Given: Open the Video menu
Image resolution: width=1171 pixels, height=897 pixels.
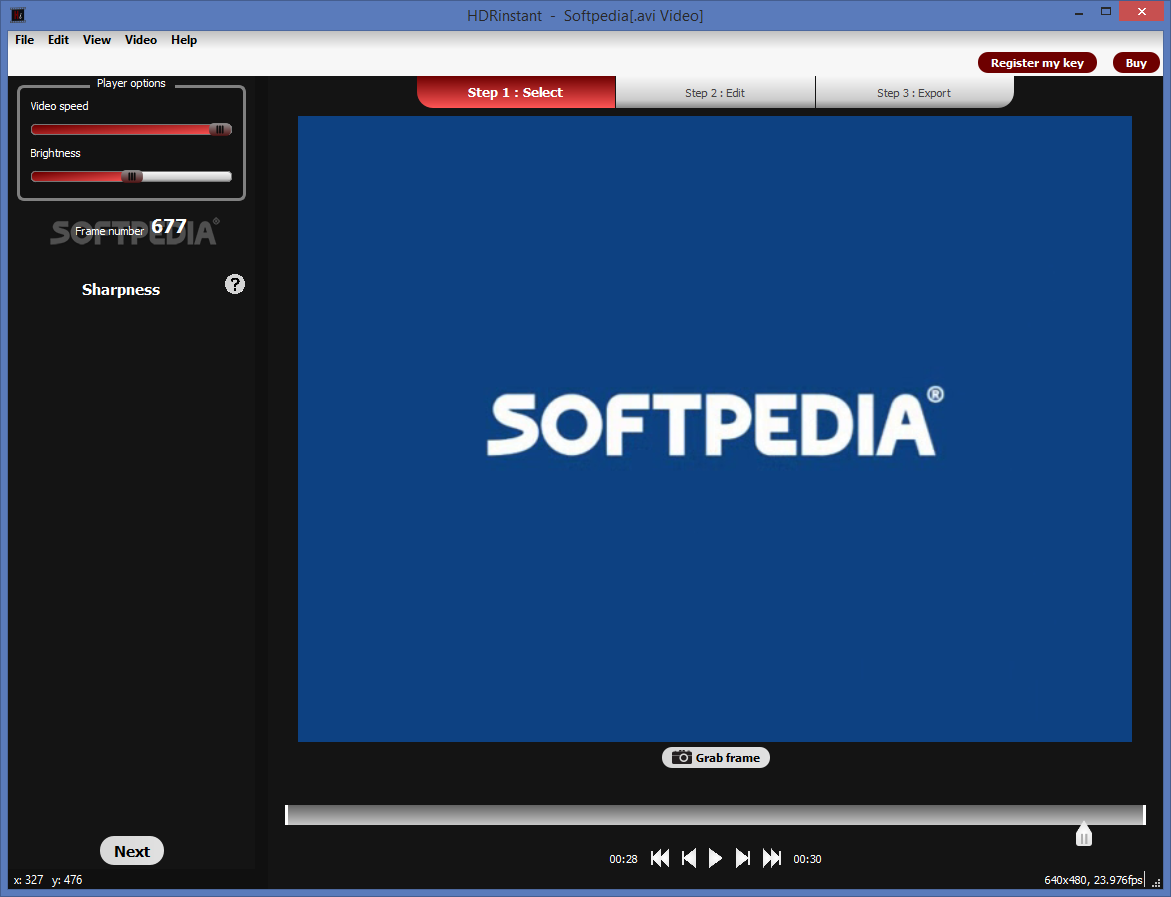Looking at the screenshot, I should (x=140, y=40).
